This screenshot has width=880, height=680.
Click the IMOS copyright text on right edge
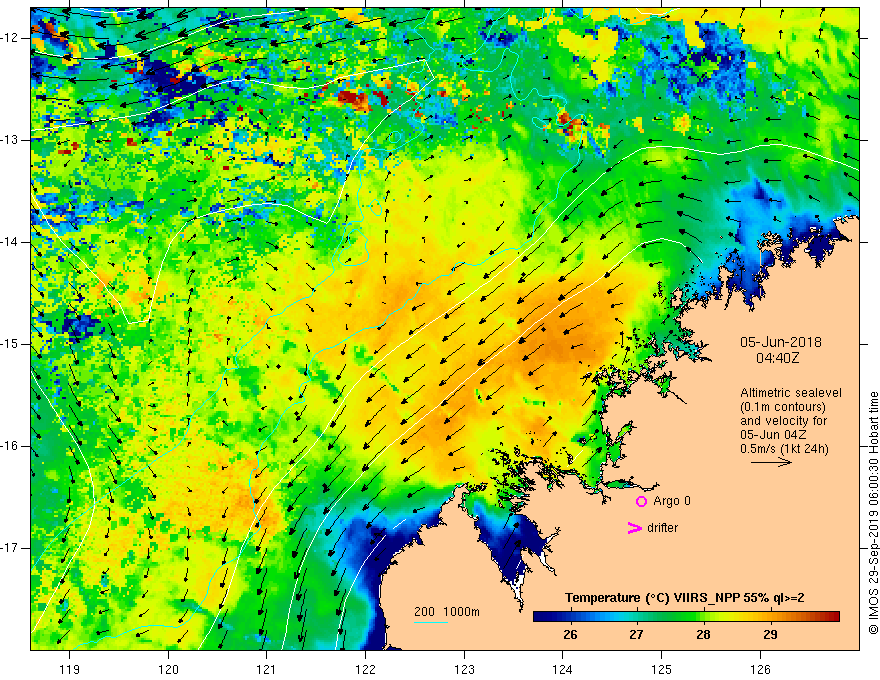point(873,513)
